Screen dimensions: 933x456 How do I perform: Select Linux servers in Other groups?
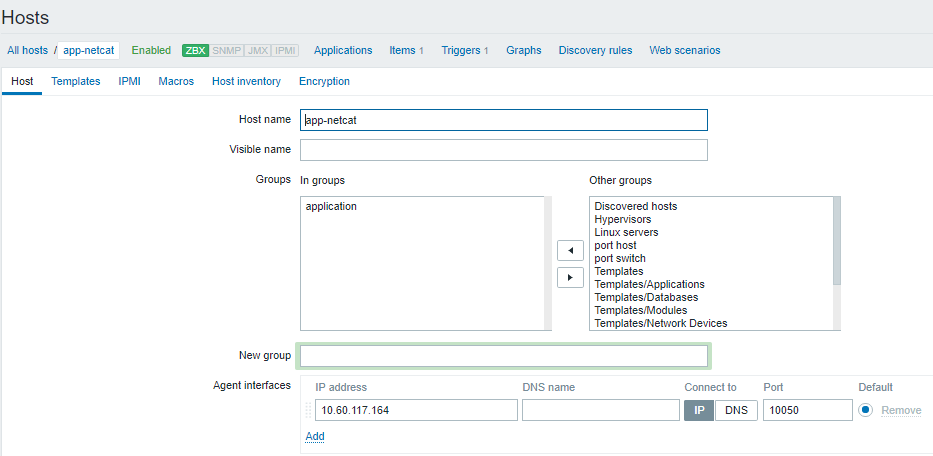pyautogui.click(x=626, y=232)
